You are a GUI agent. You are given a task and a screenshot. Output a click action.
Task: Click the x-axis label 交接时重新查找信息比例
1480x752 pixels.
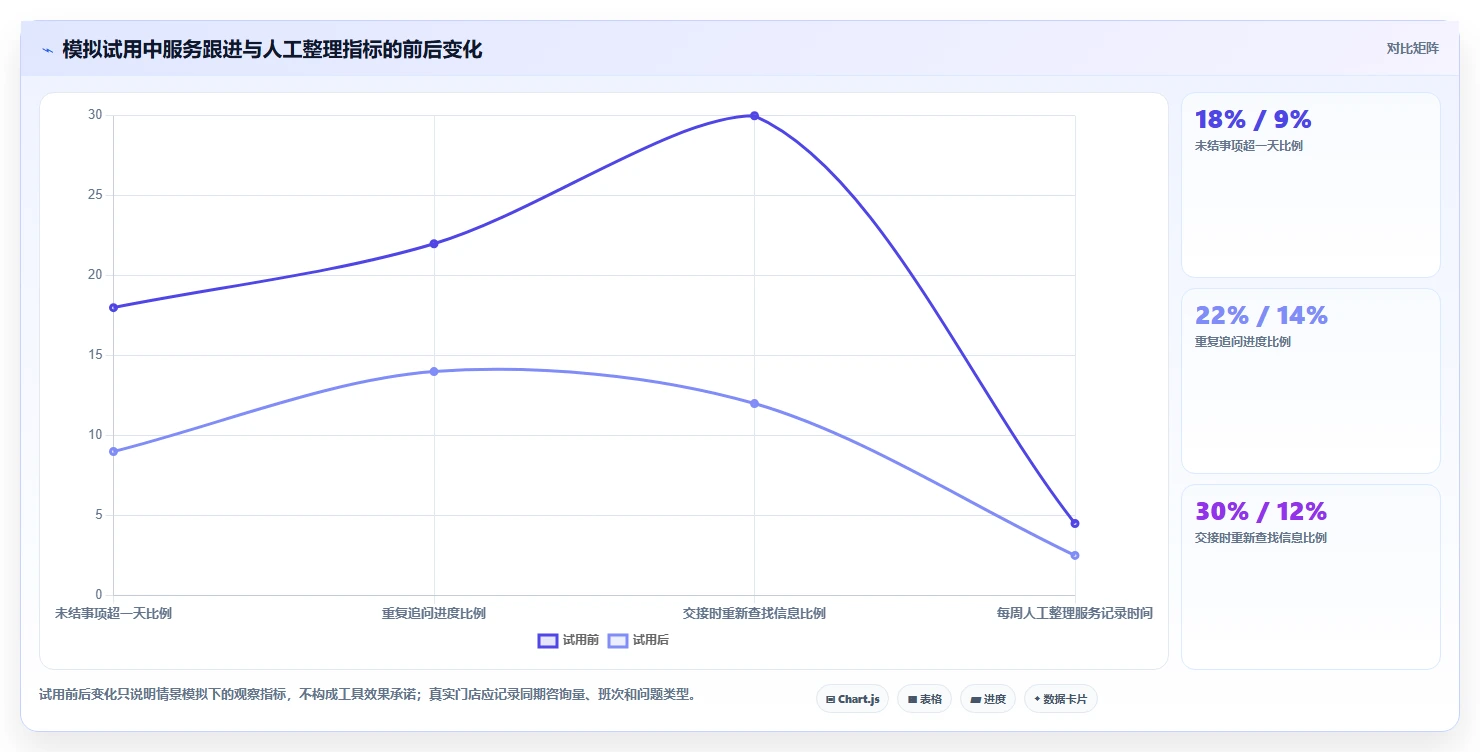coord(754,613)
